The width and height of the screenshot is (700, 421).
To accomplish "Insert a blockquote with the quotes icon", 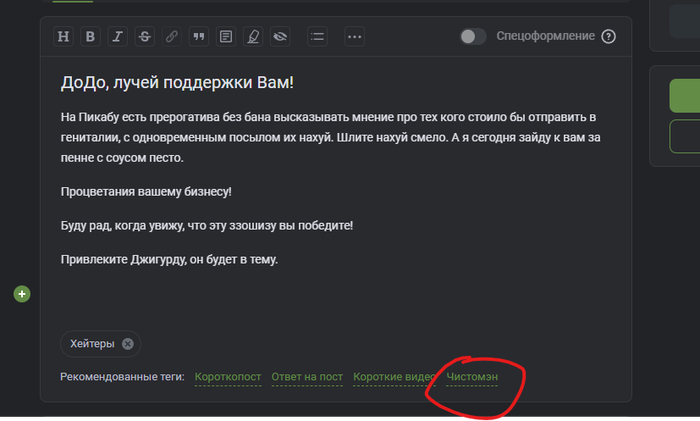I will pyautogui.click(x=199, y=37).
